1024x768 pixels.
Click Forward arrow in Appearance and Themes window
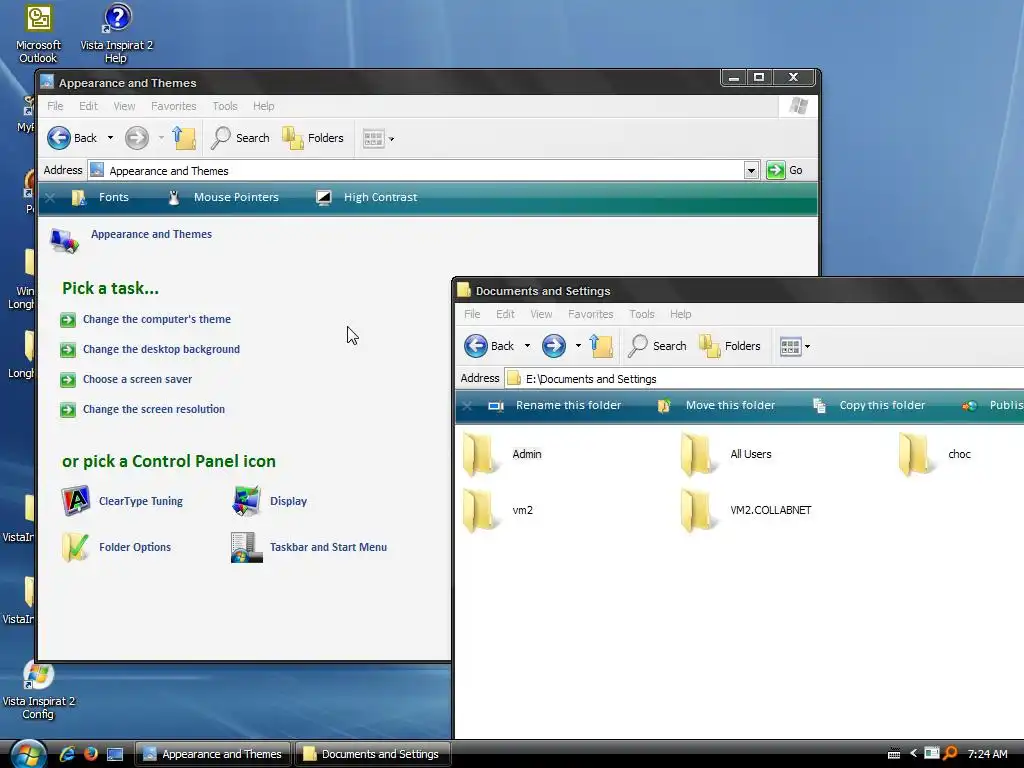pyautogui.click(x=136, y=138)
